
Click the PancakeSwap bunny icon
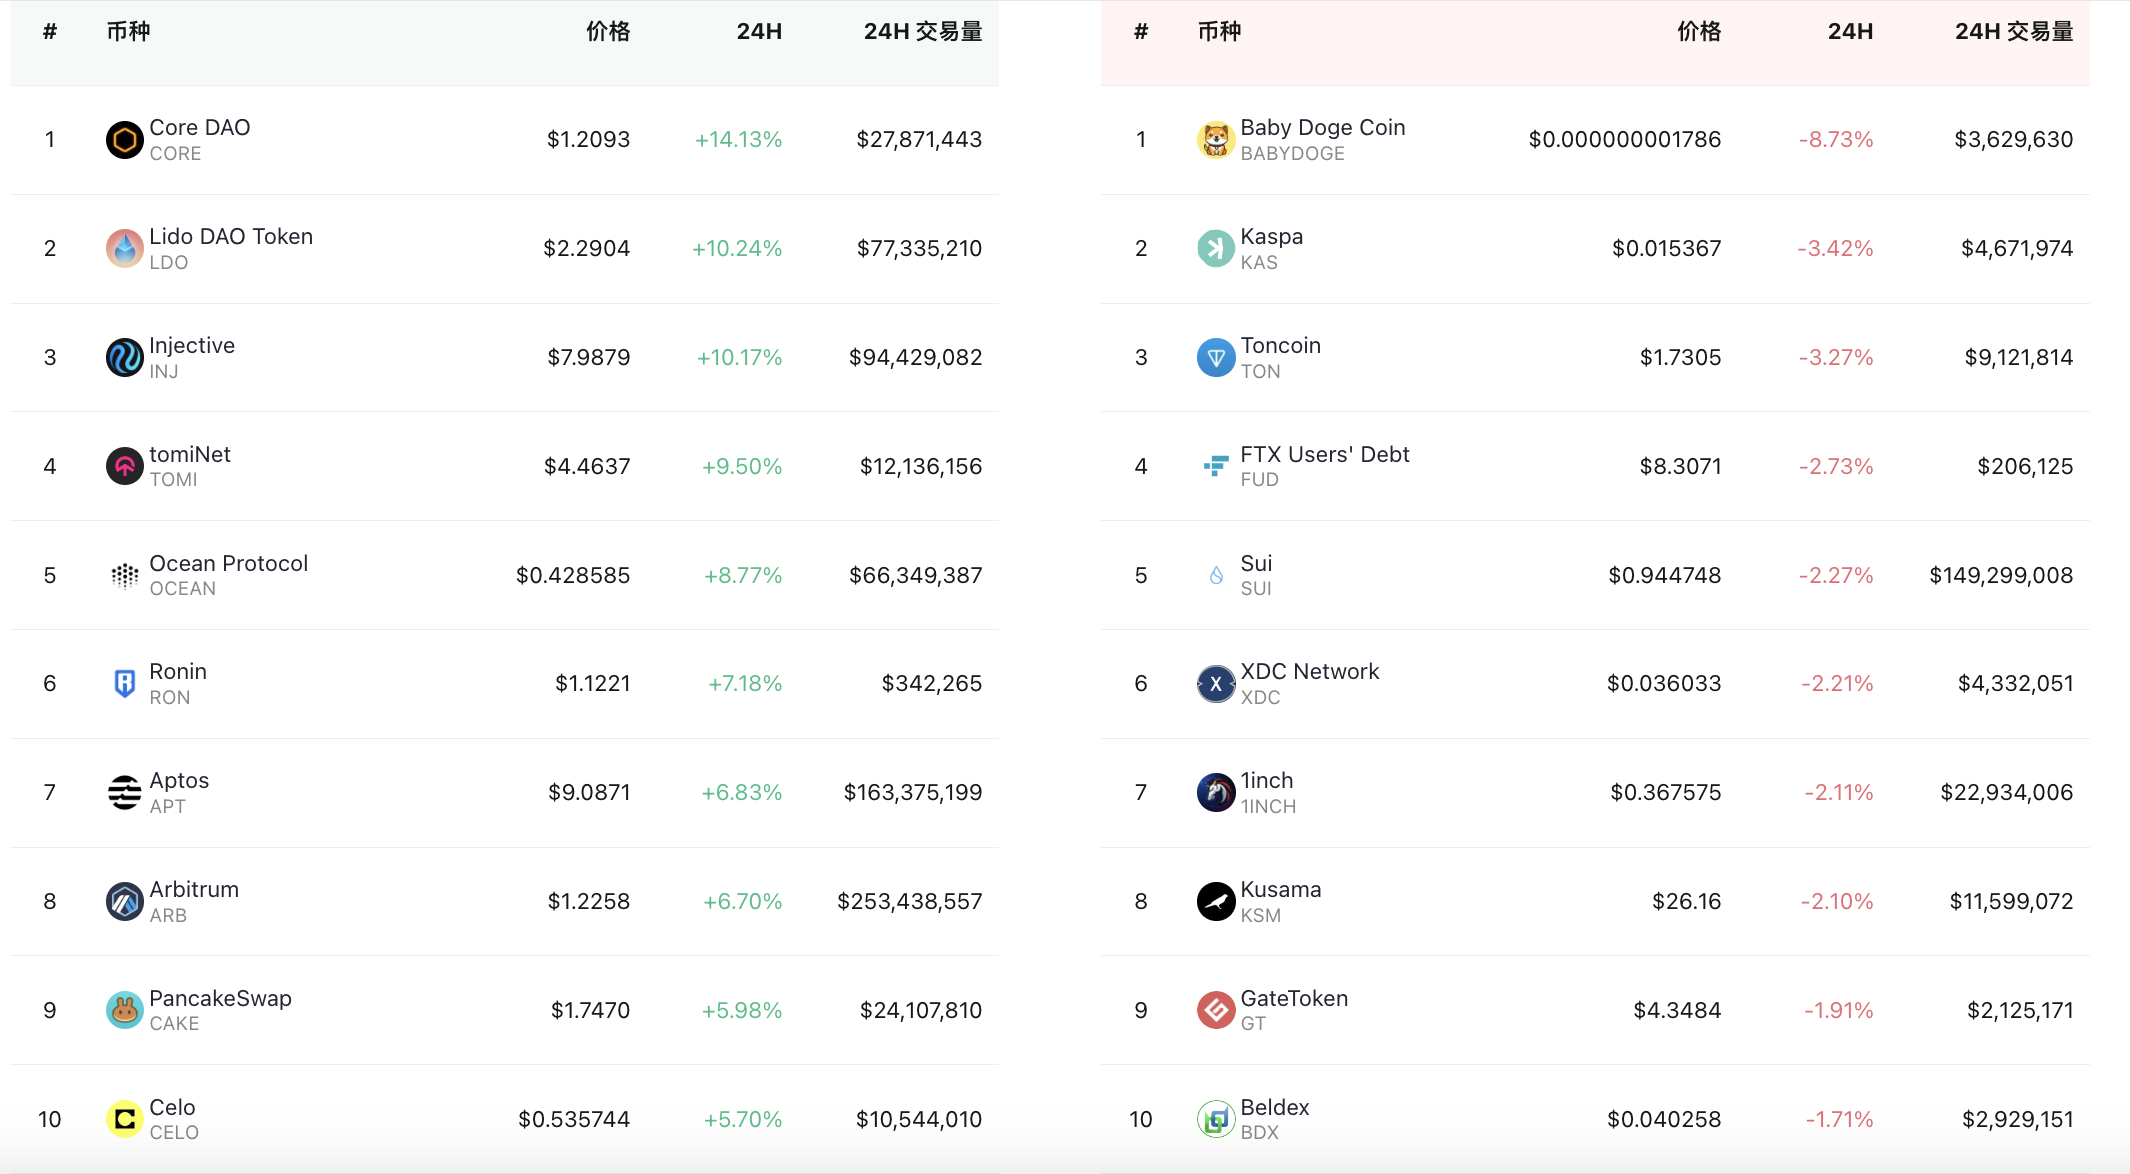coord(125,1011)
